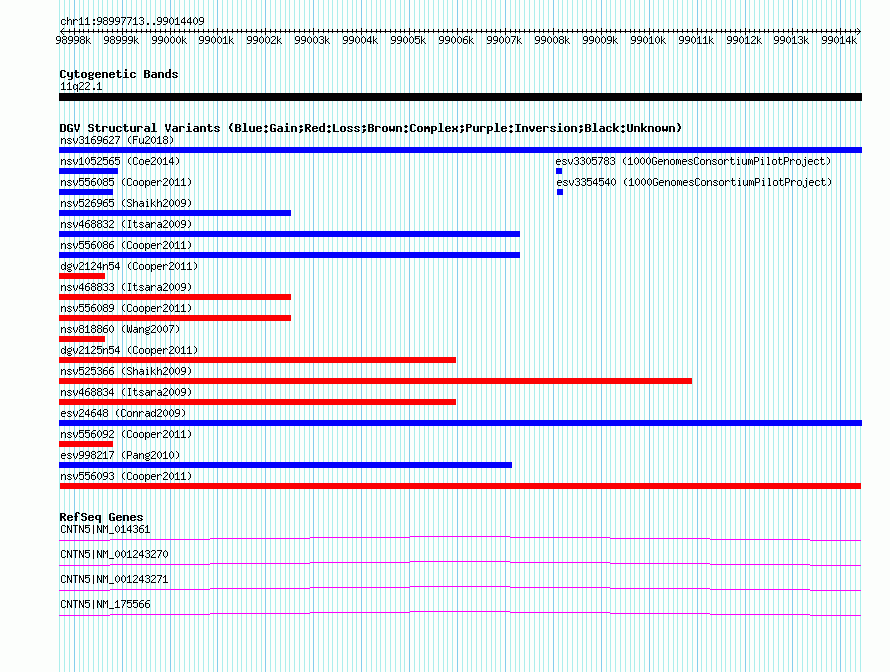Open the nsv525366 (Shaikh2009) label
This screenshot has width=890, height=672.
126,371
